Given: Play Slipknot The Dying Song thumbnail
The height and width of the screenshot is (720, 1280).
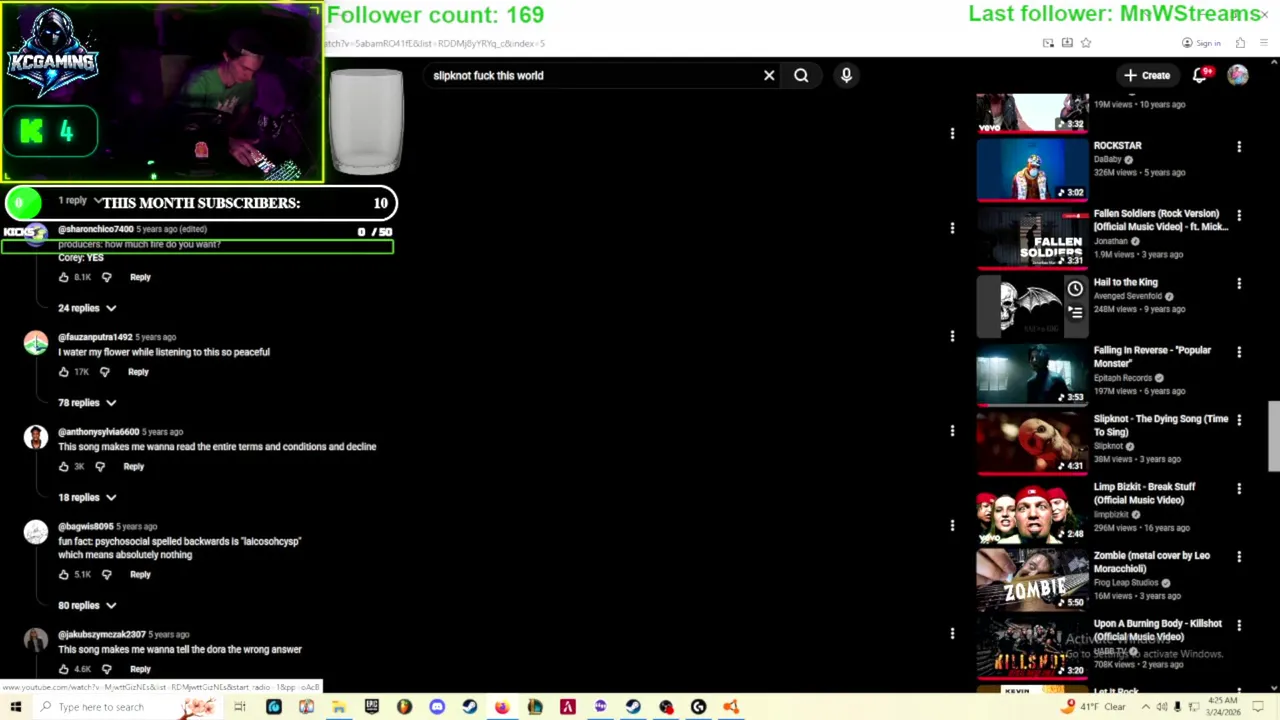Looking at the screenshot, I should (x=1032, y=443).
